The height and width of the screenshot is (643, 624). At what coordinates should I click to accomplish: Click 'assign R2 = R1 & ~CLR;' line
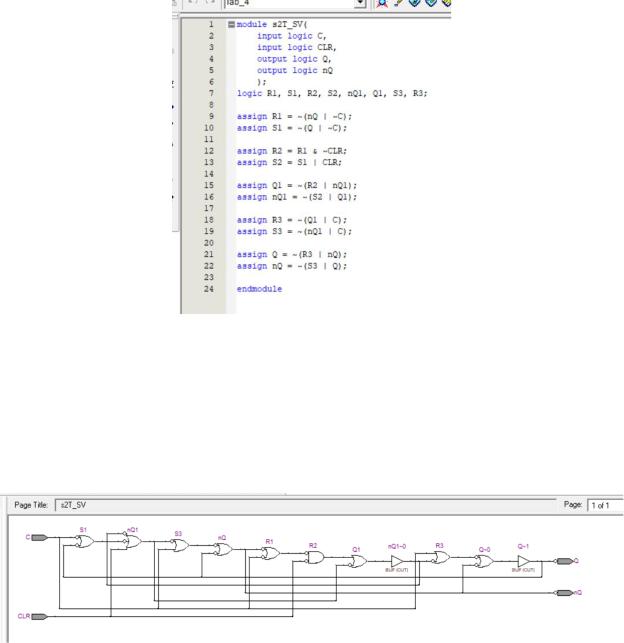[x=292, y=151]
